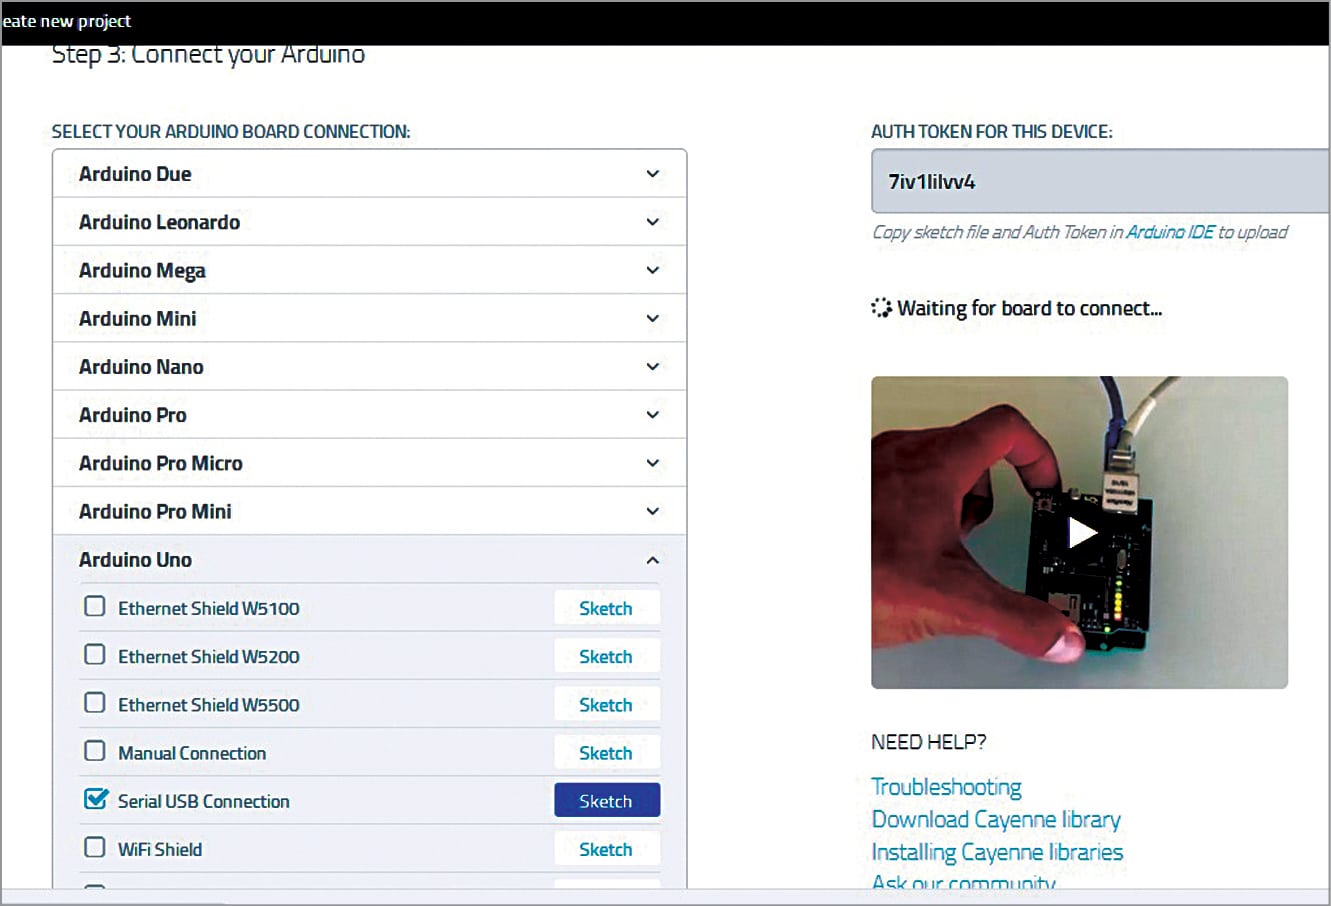This screenshot has height=906, width=1331.
Task: Click Sketch next to Manual Connection
Action: pyautogui.click(x=607, y=751)
